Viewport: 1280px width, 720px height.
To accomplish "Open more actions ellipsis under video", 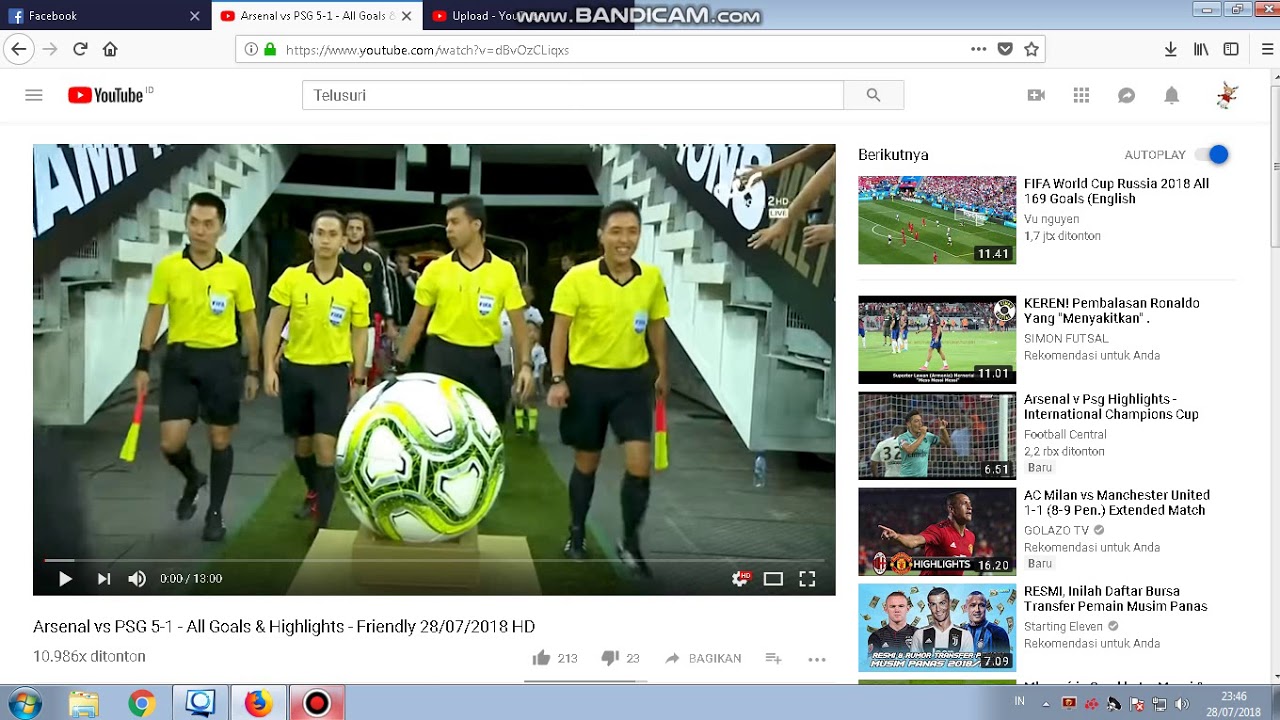I will point(817,659).
